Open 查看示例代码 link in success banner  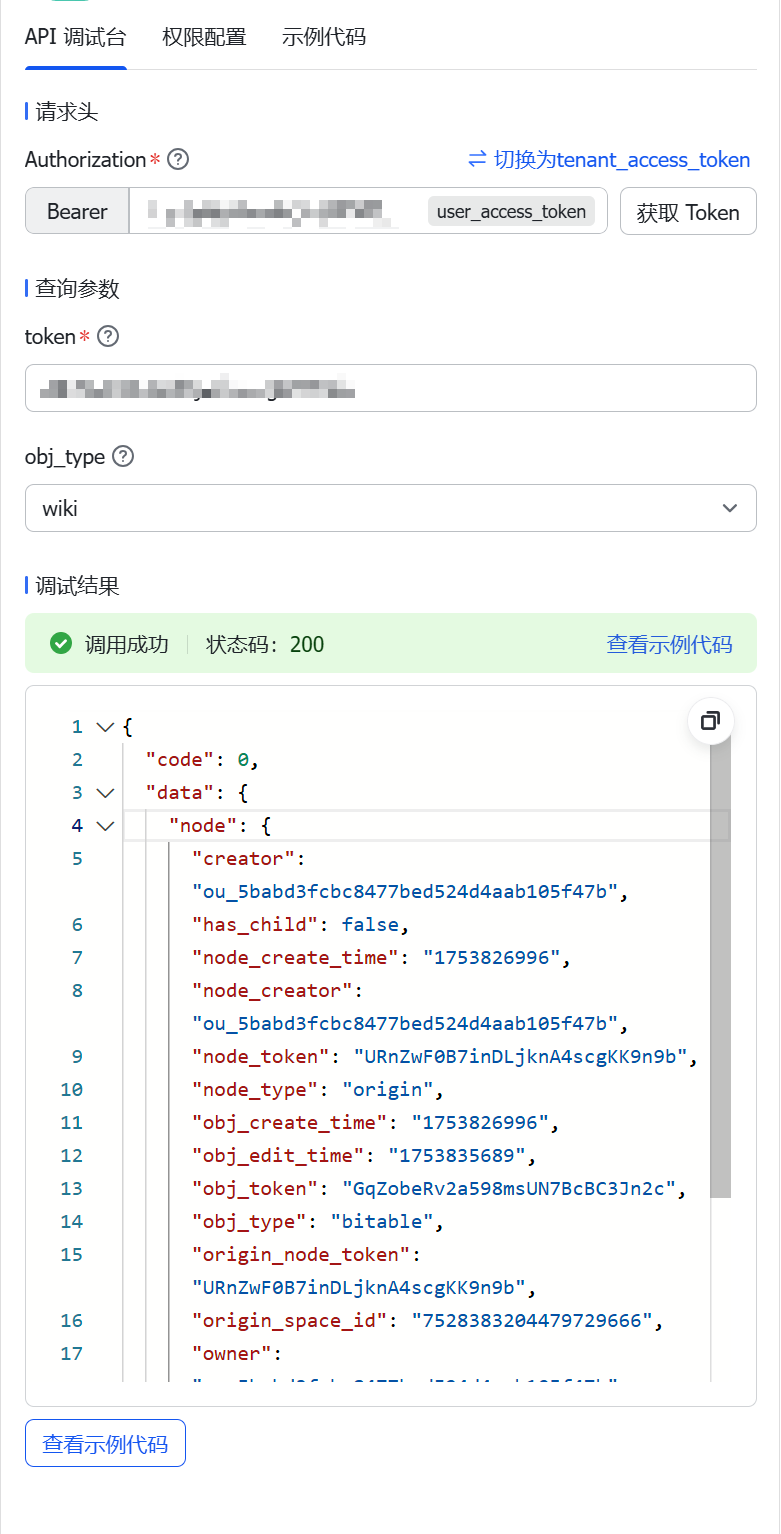click(669, 644)
